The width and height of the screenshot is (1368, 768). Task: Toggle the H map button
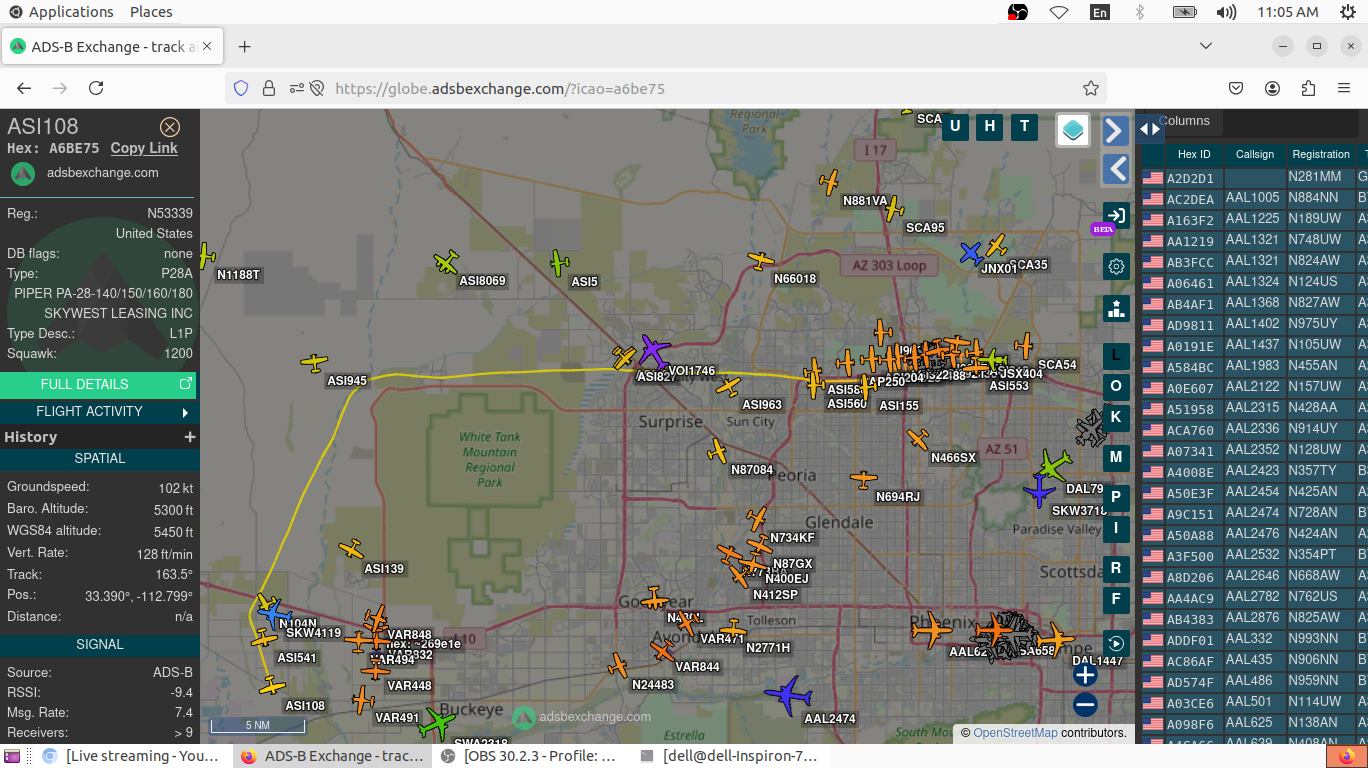(990, 126)
